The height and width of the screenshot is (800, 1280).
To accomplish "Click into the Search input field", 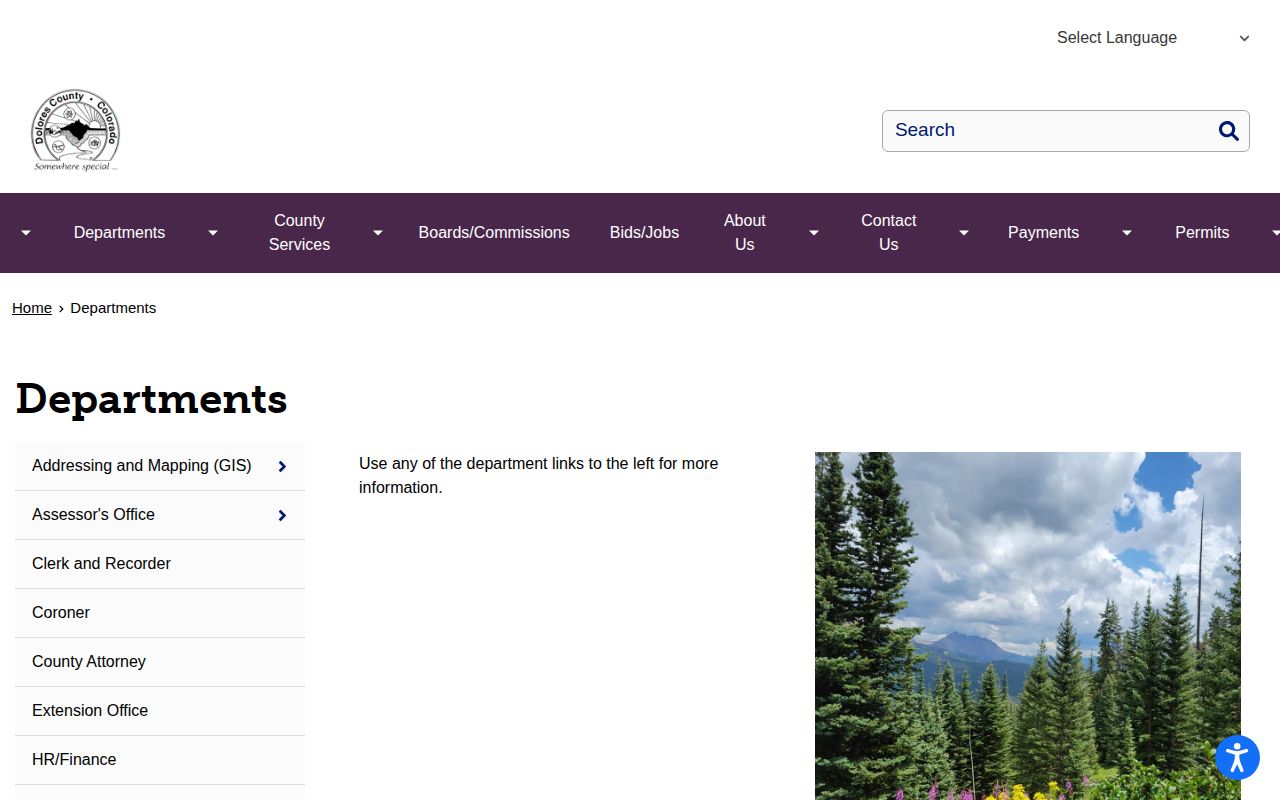I will tap(1048, 131).
